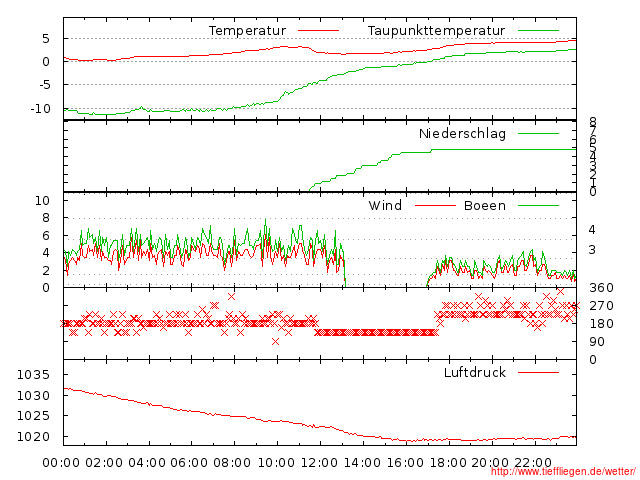640x480 pixels.
Task: Click the 'Taupunkttemperatur' legend label
Action: click(x=436, y=31)
